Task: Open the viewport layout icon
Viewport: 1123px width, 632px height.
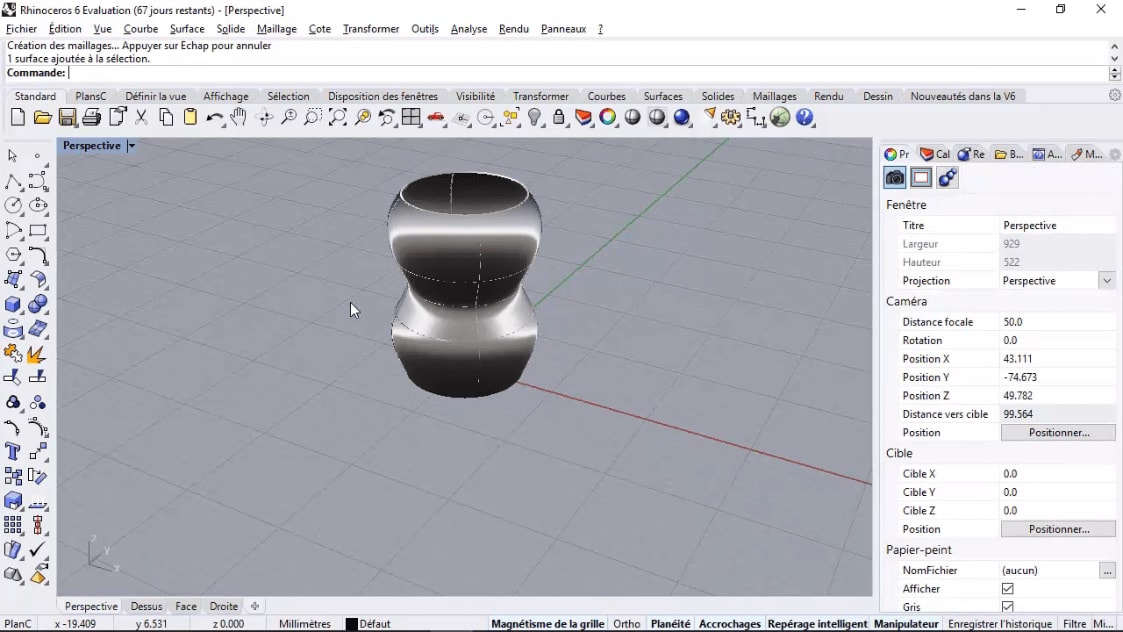Action: click(x=411, y=117)
